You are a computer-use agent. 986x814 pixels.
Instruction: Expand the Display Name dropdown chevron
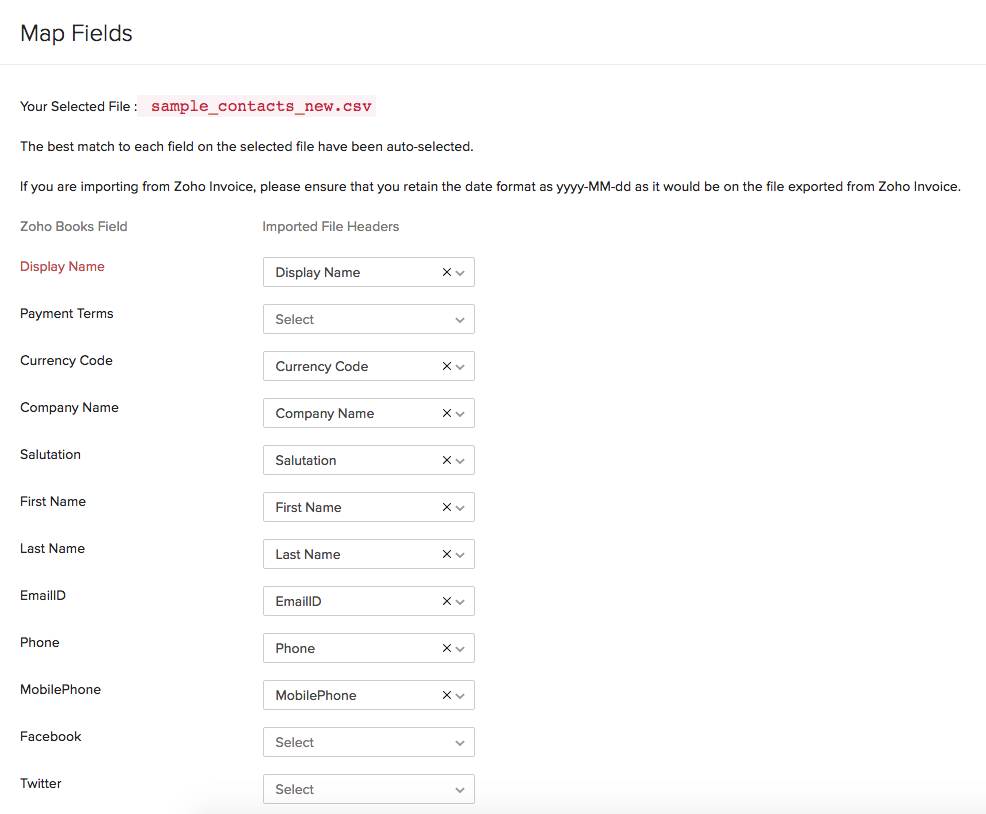coord(460,272)
